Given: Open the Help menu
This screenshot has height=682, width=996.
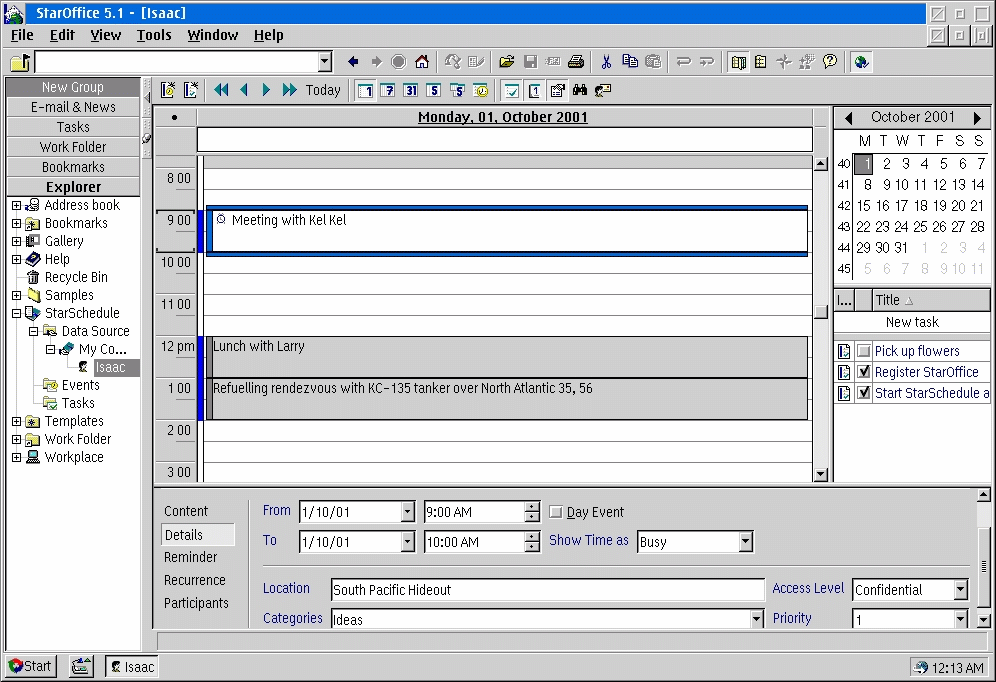Looking at the screenshot, I should click(x=269, y=36).
